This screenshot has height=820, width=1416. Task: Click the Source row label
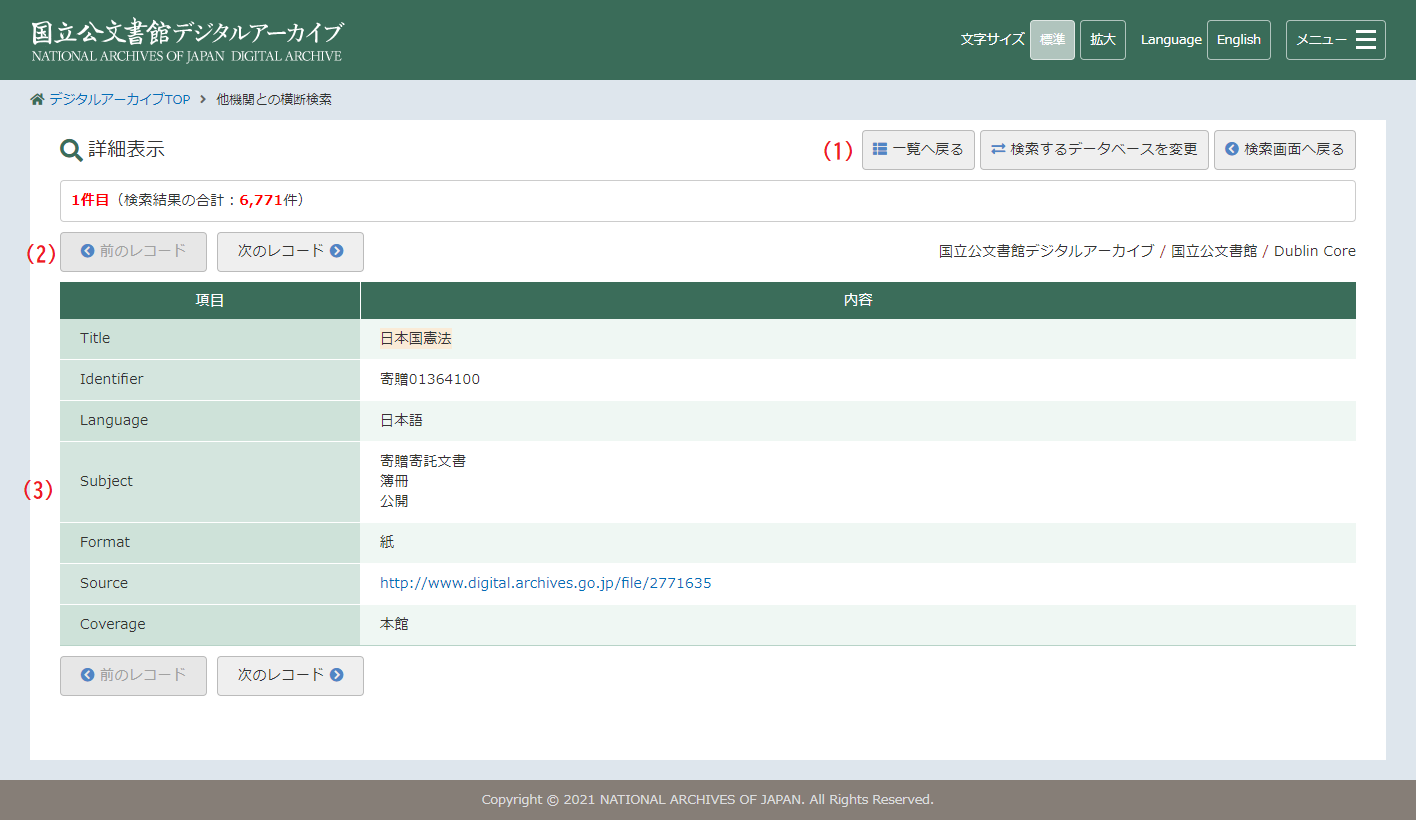(104, 583)
